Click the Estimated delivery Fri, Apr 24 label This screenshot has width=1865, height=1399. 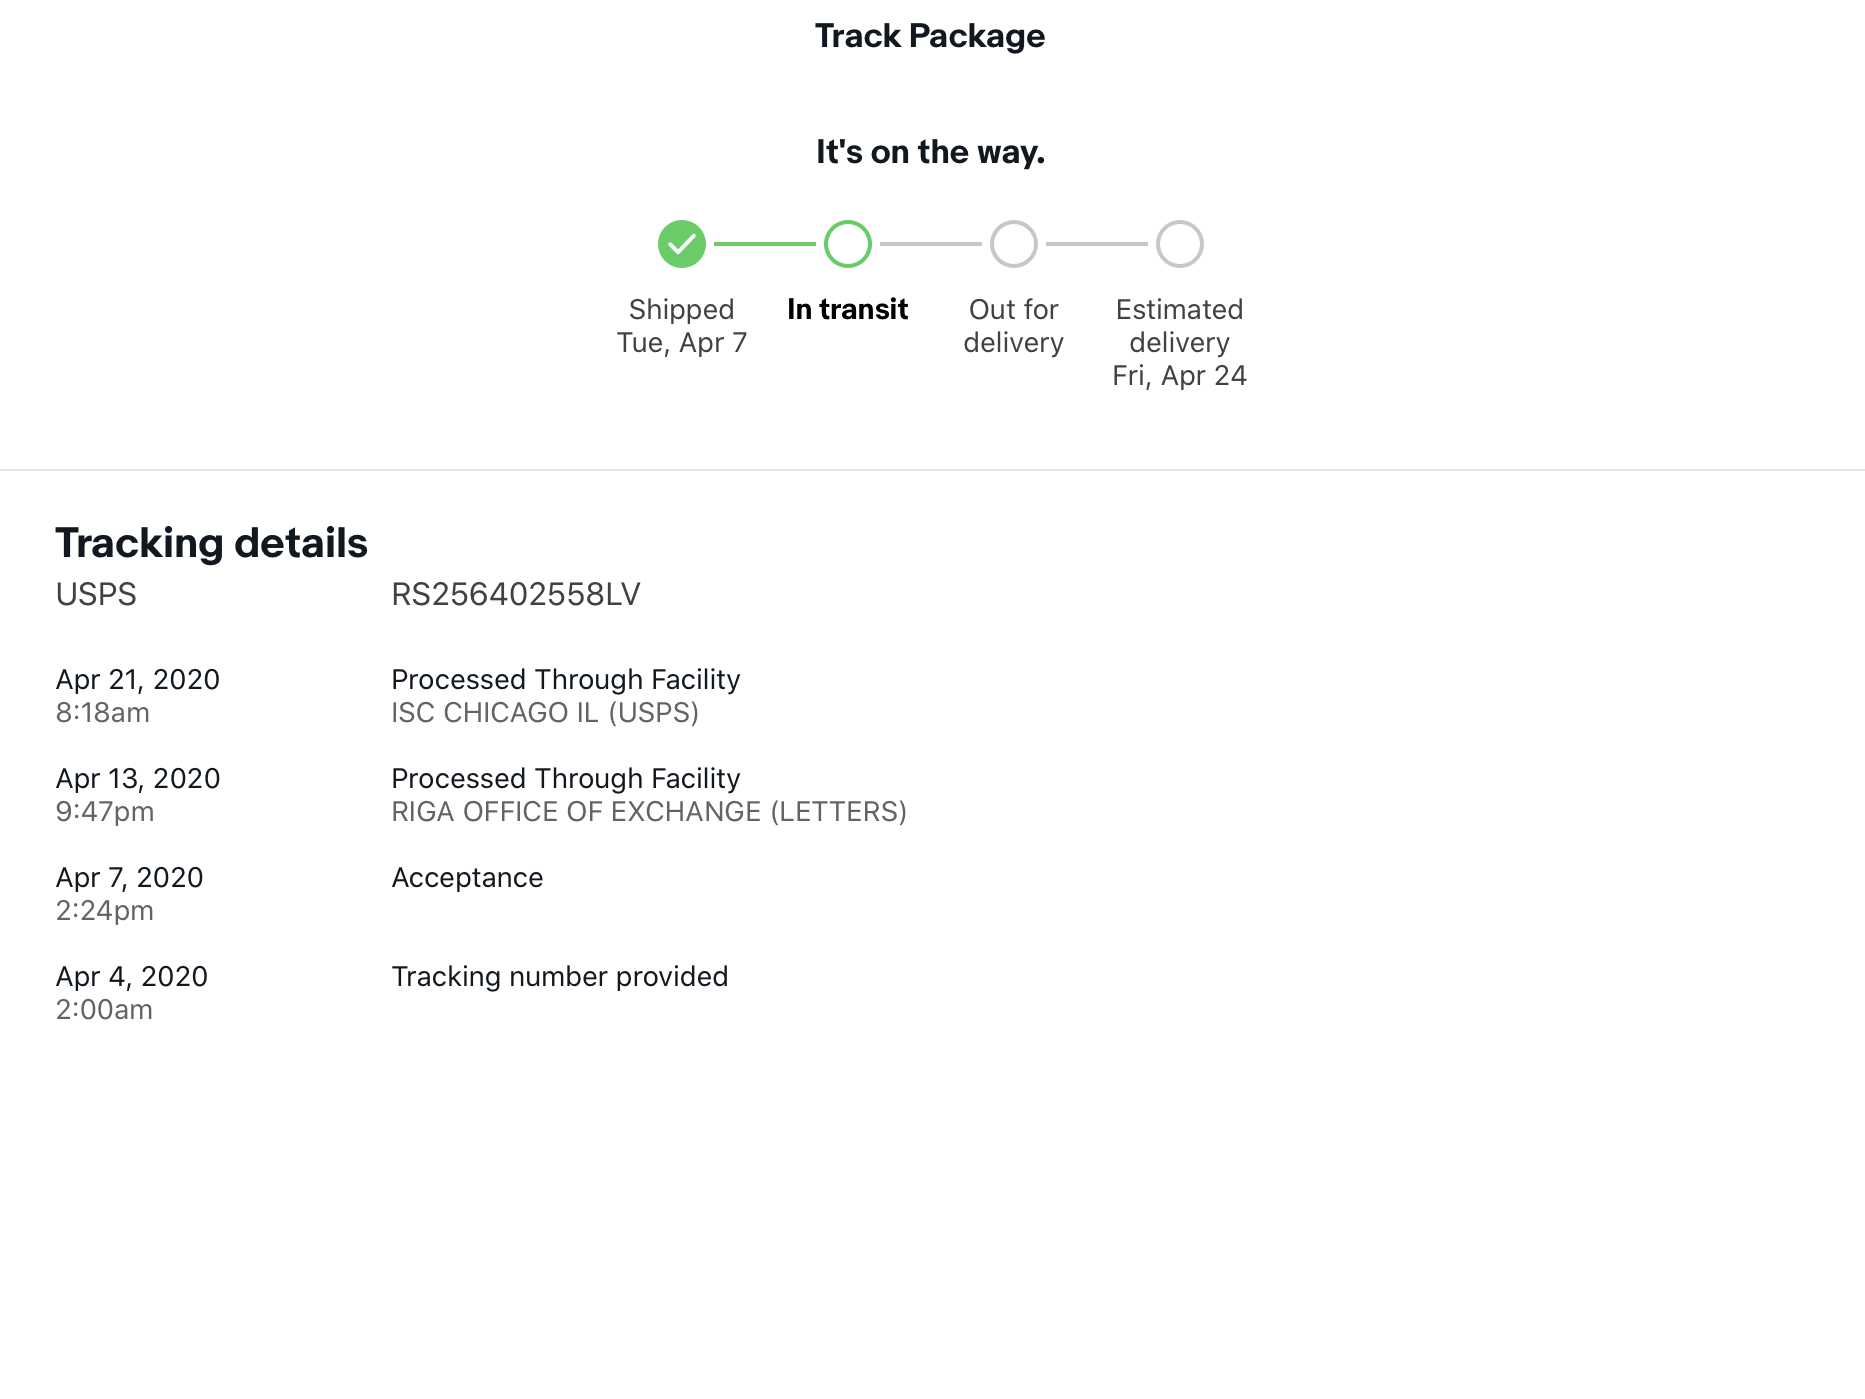(x=1180, y=342)
